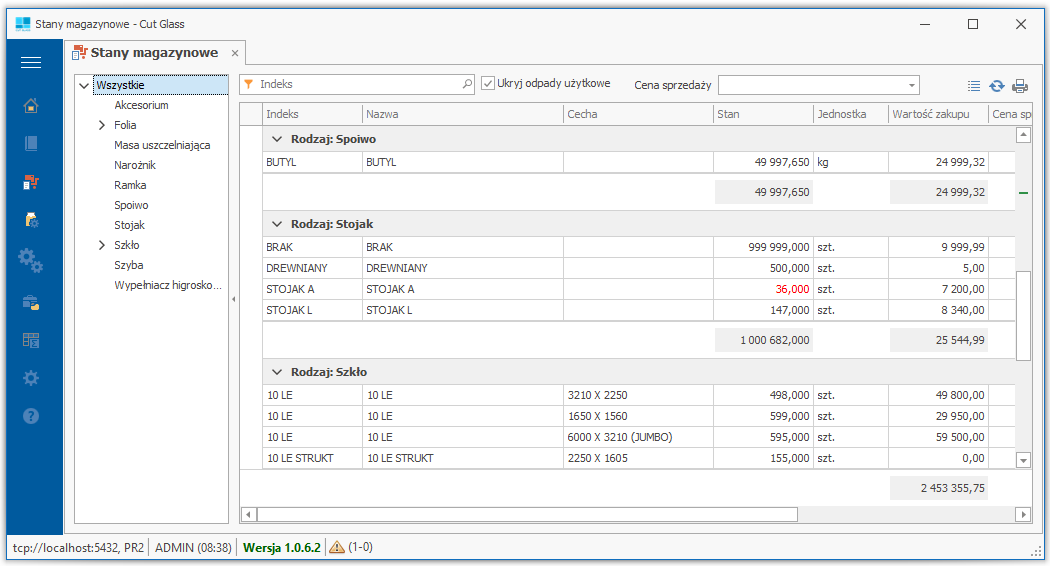1050x566 pixels.
Task: Click the warning triangle in status bar
Action: tap(337, 547)
